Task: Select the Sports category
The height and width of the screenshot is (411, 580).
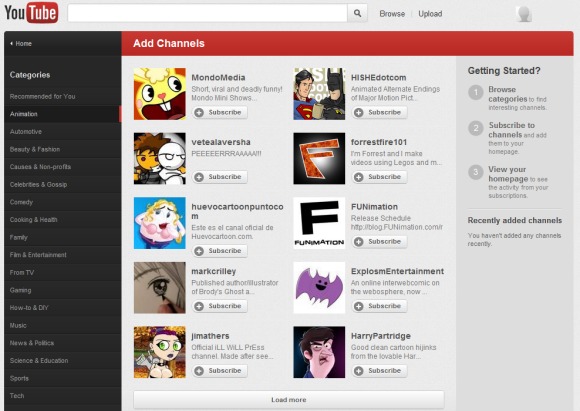Action: point(63,378)
